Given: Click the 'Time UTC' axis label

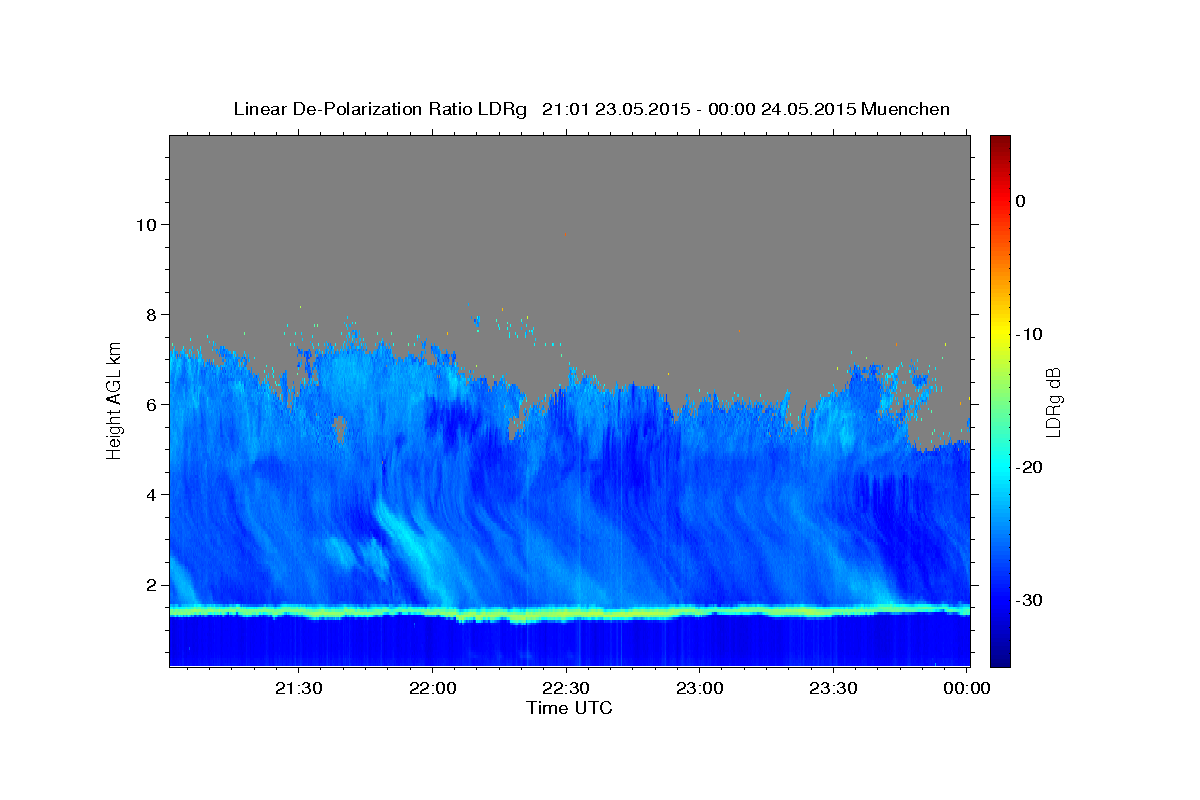Looking at the screenshot, I should 569,708.
